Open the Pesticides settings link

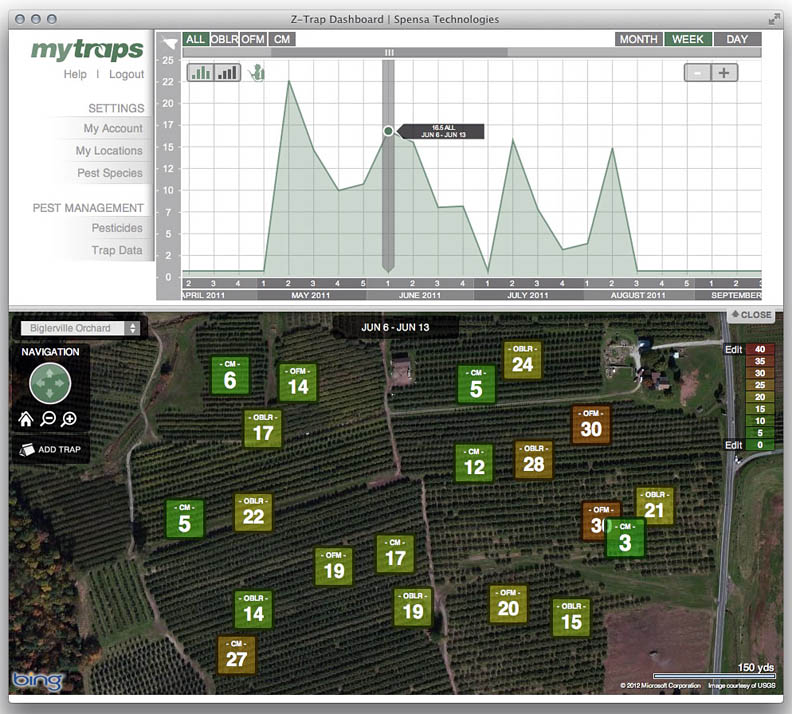pyautogui.click(x=117, y=228)
